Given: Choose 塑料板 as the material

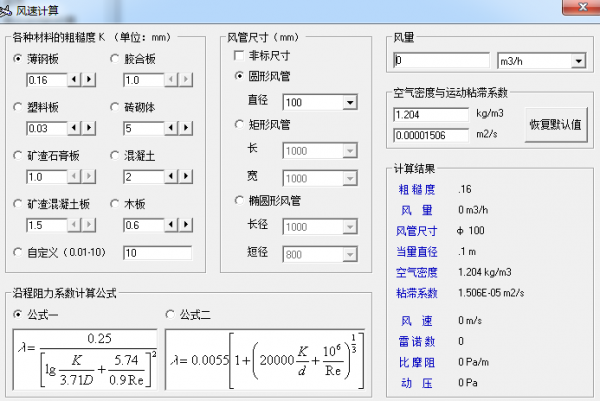Looking at the screenshot, I should tap(17, 107).
